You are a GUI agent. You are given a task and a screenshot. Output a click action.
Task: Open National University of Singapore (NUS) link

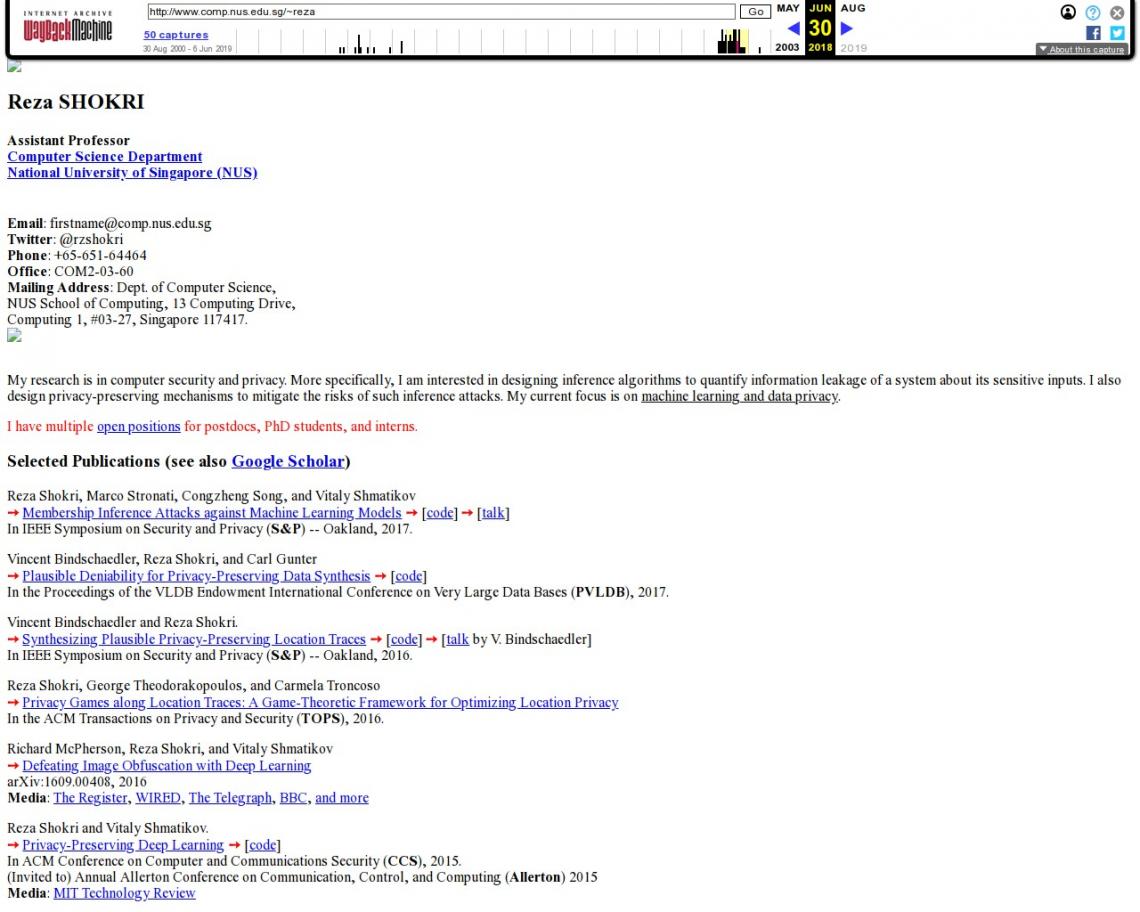pos(132,172)
